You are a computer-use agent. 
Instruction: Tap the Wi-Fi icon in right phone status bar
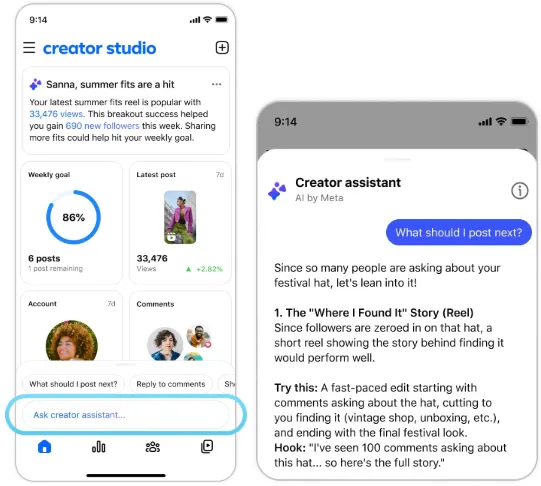pos(501,121)
